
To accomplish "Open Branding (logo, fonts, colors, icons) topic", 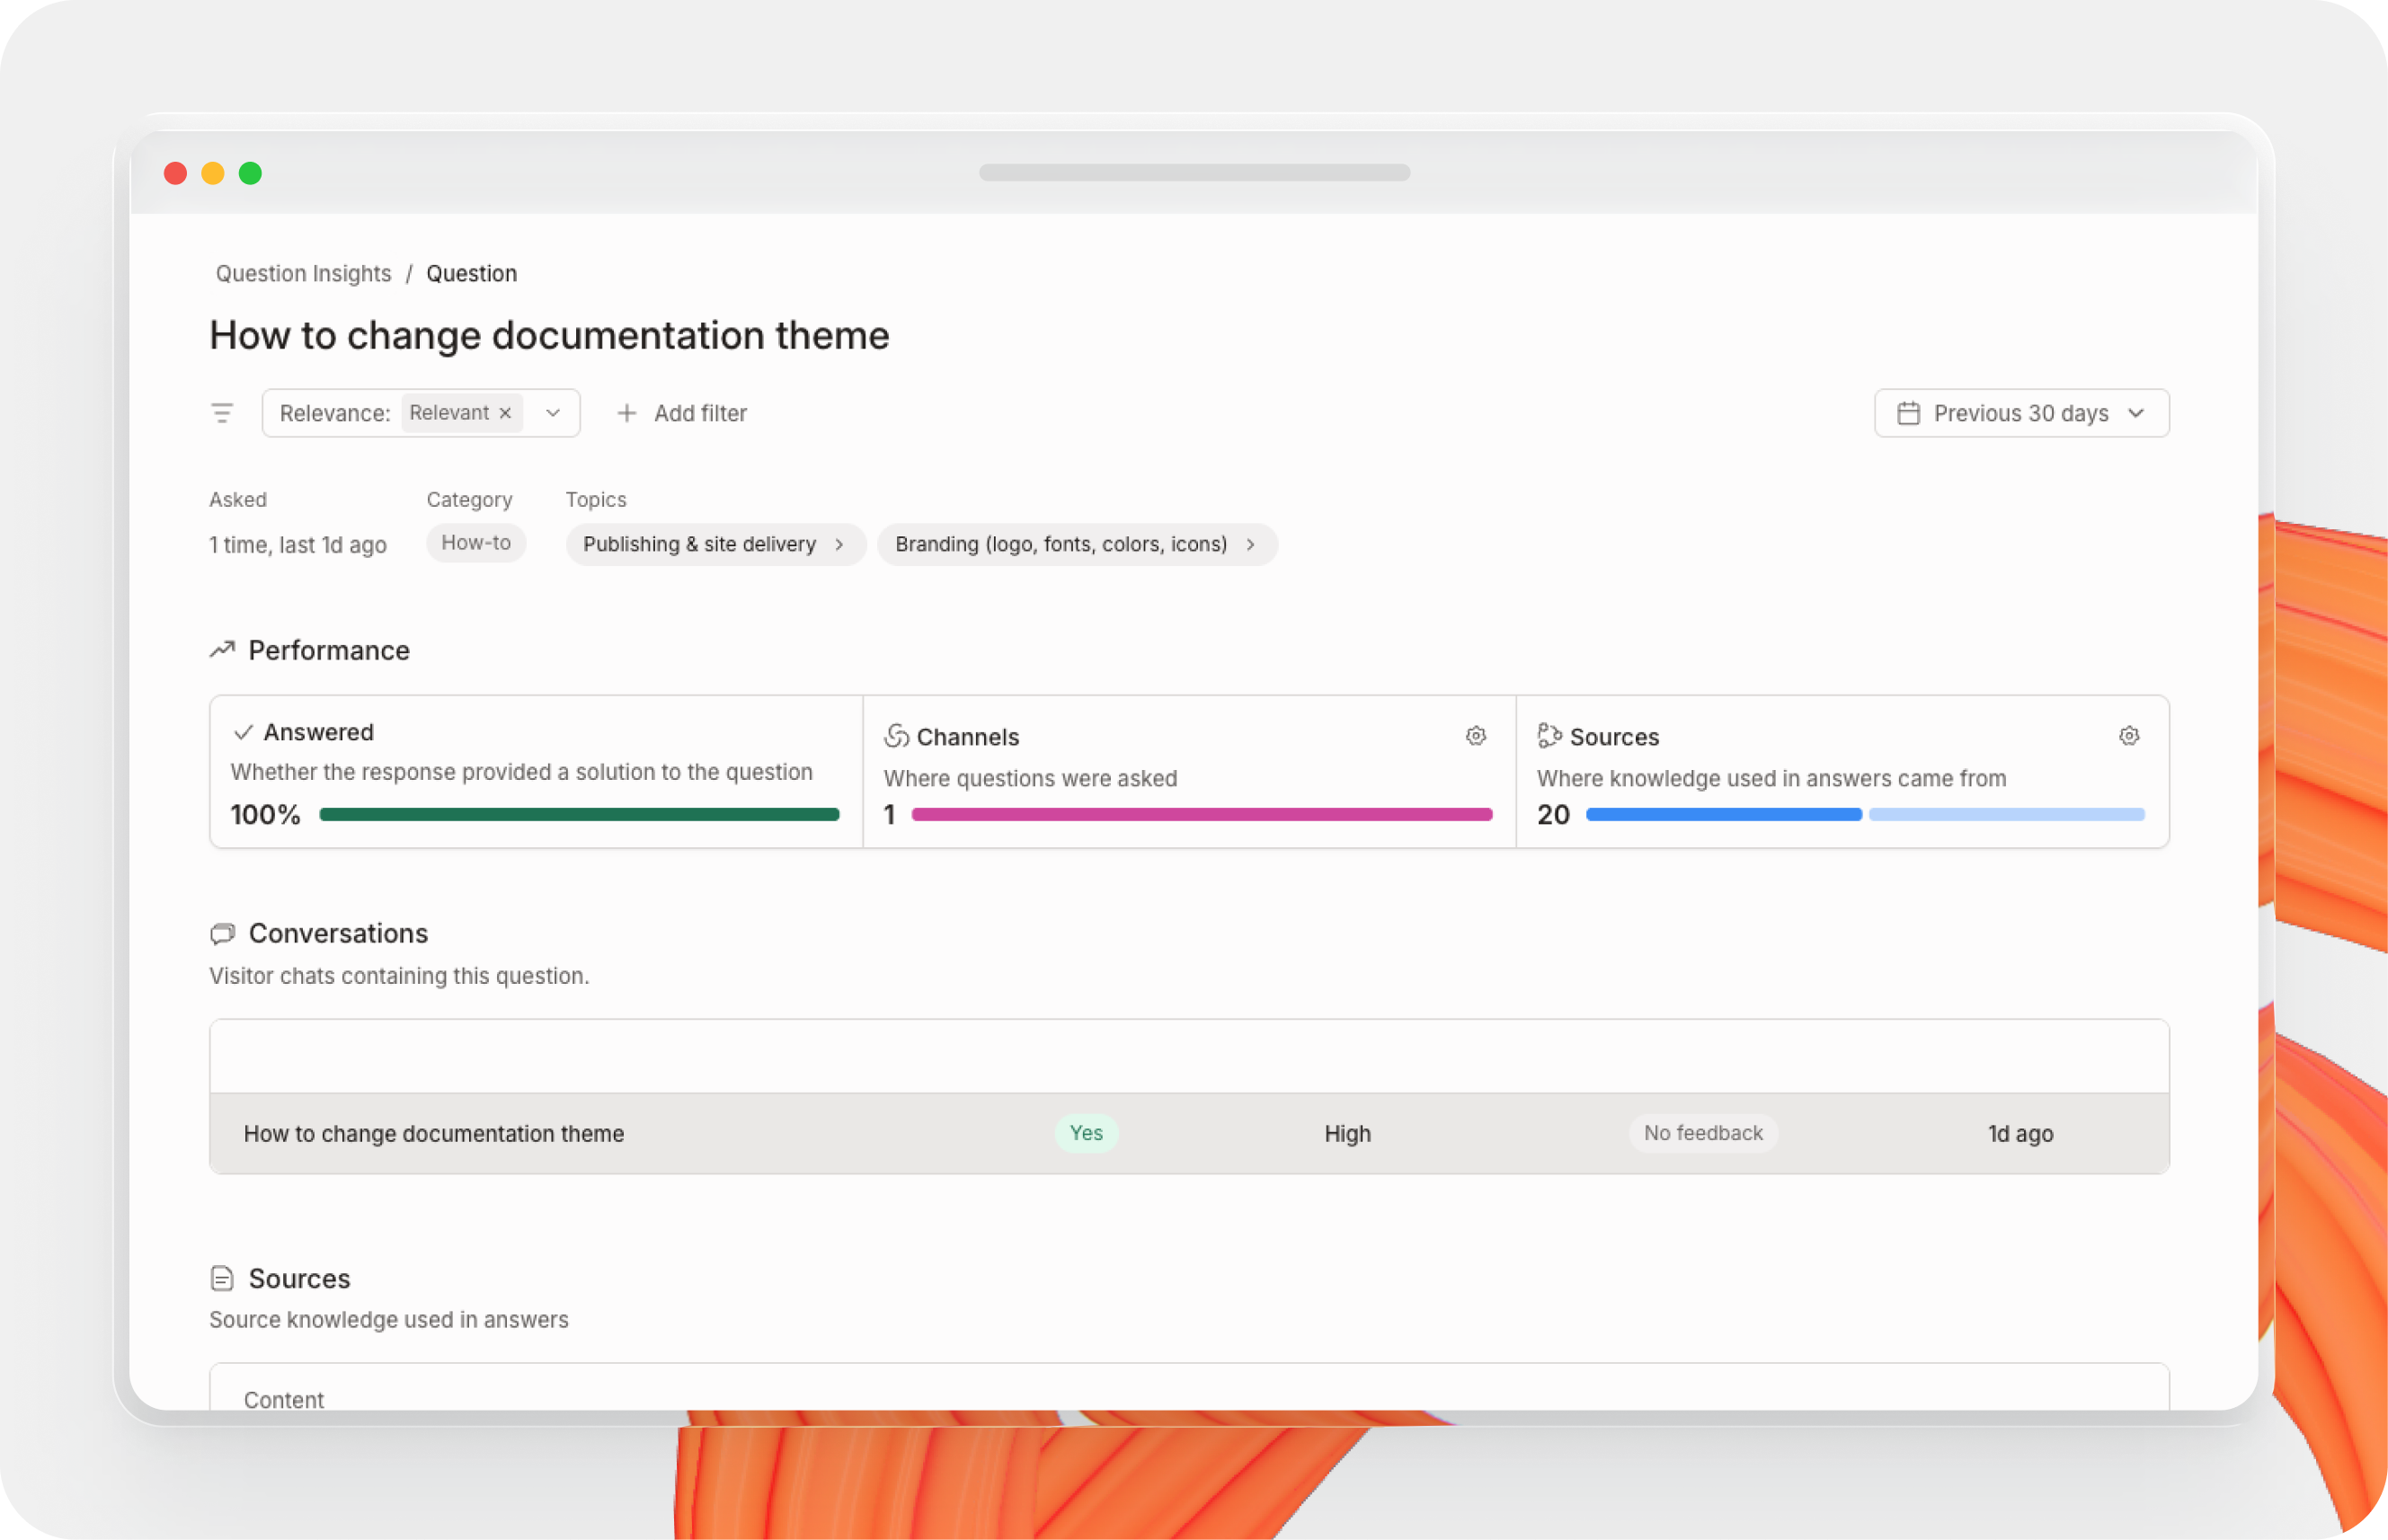I will (1076, 544).
